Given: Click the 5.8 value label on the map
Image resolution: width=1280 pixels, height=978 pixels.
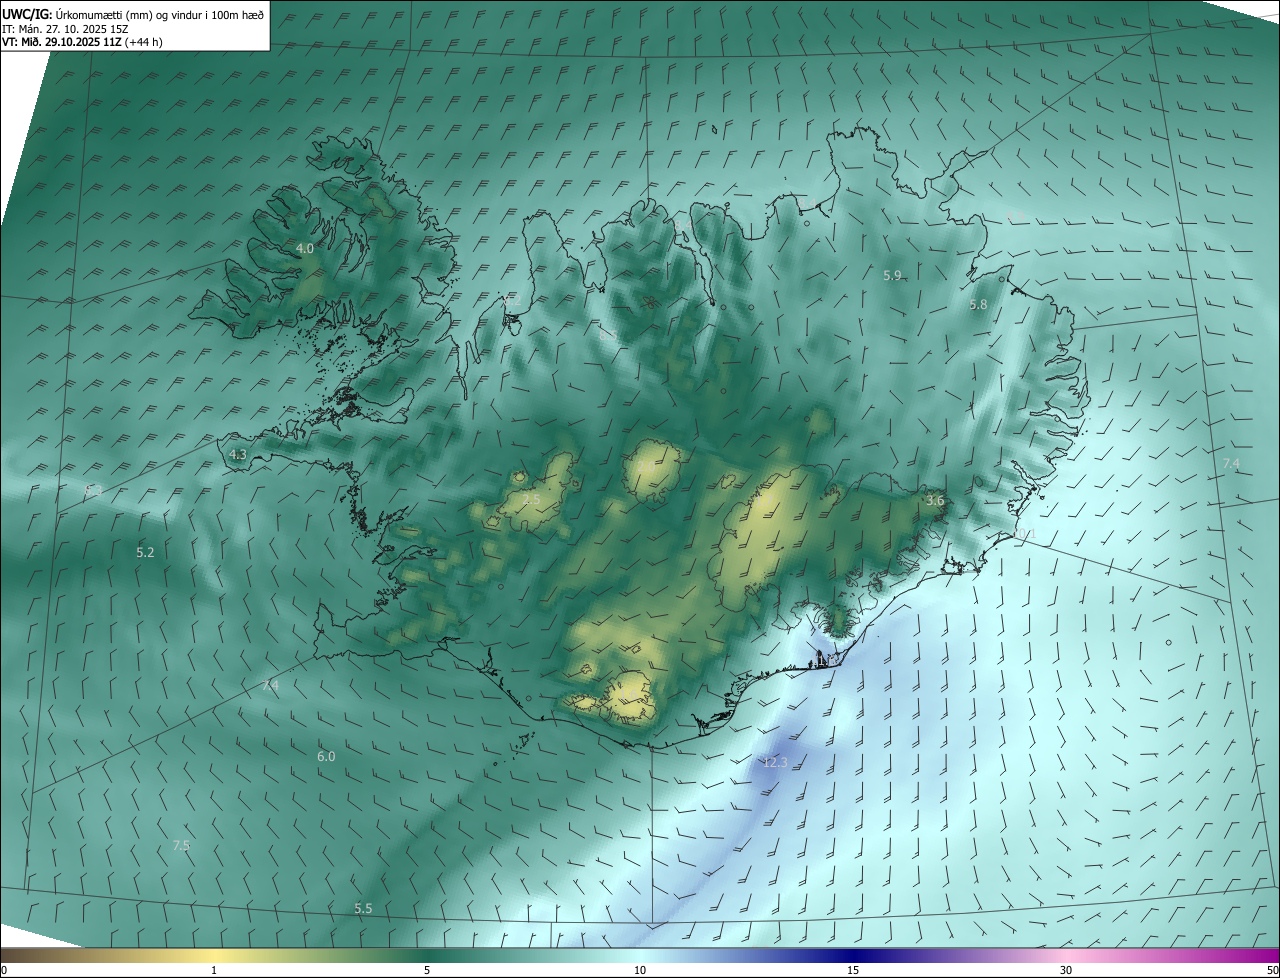Looking at the screenshot, I should (x=978, y=305).
